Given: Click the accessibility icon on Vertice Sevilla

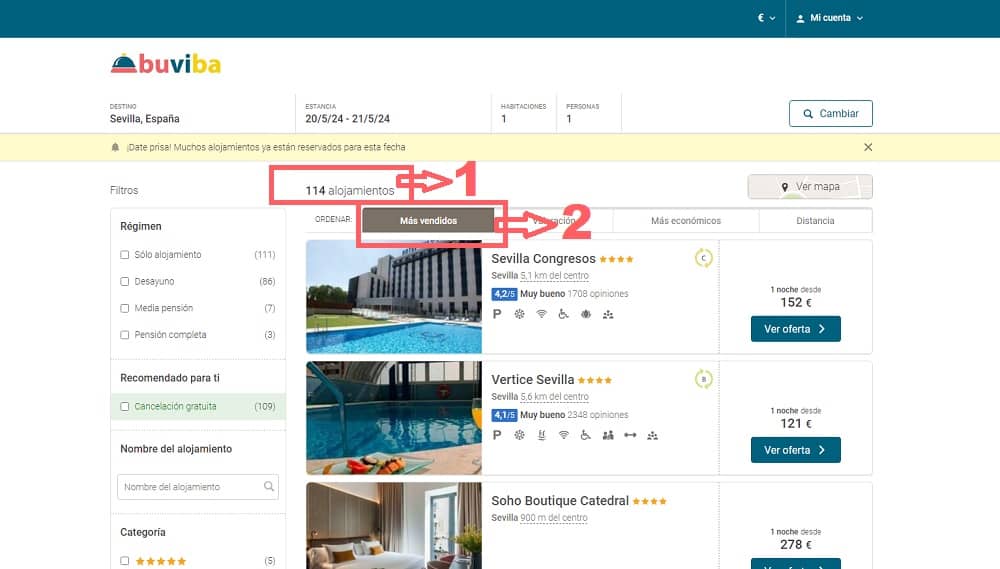Looking at the screenshot, I should [x=585, y=435].
